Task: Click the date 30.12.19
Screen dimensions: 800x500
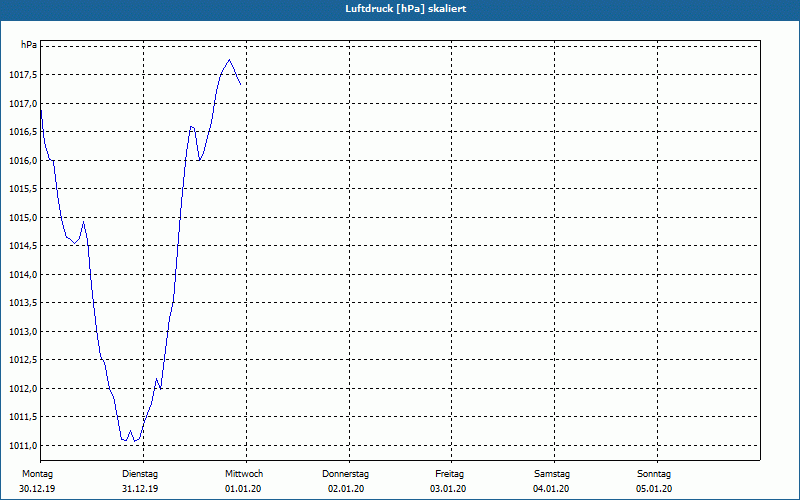Action: (x=37, y=489)
